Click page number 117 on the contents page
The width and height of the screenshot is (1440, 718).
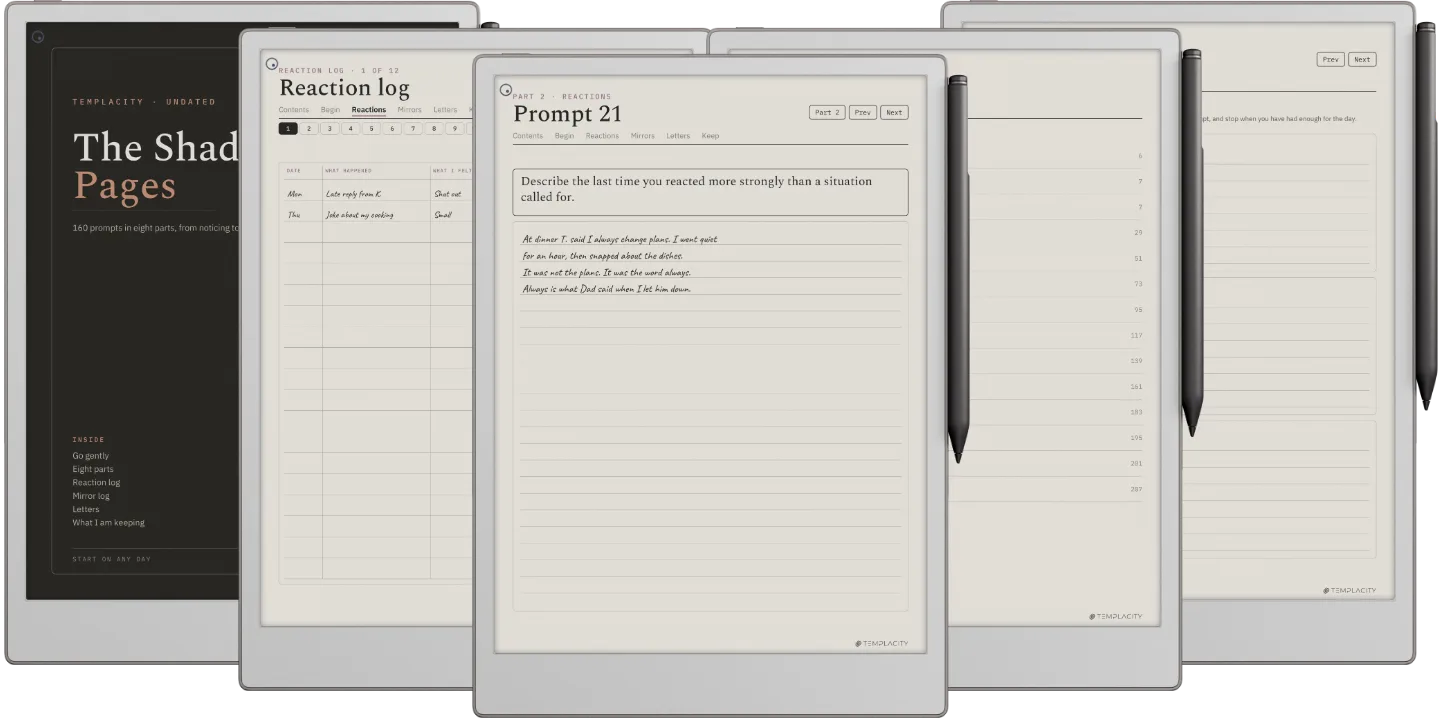pos(1136,336)
